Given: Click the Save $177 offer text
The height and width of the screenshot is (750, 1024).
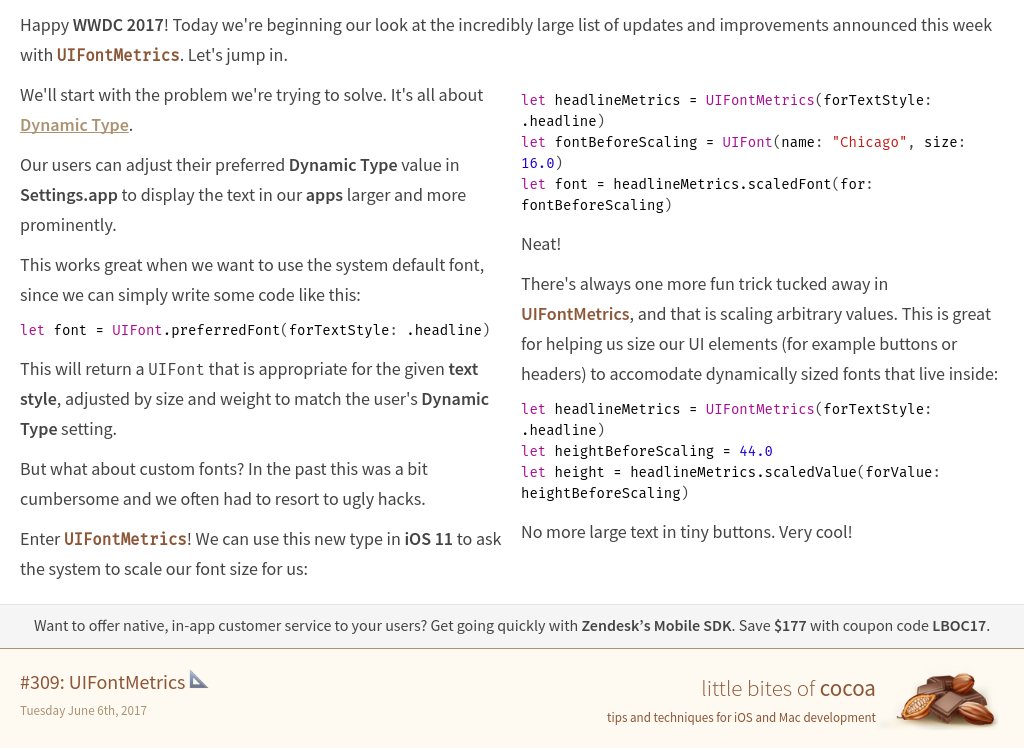Looking at the screenshot, I should coord(773,626).
